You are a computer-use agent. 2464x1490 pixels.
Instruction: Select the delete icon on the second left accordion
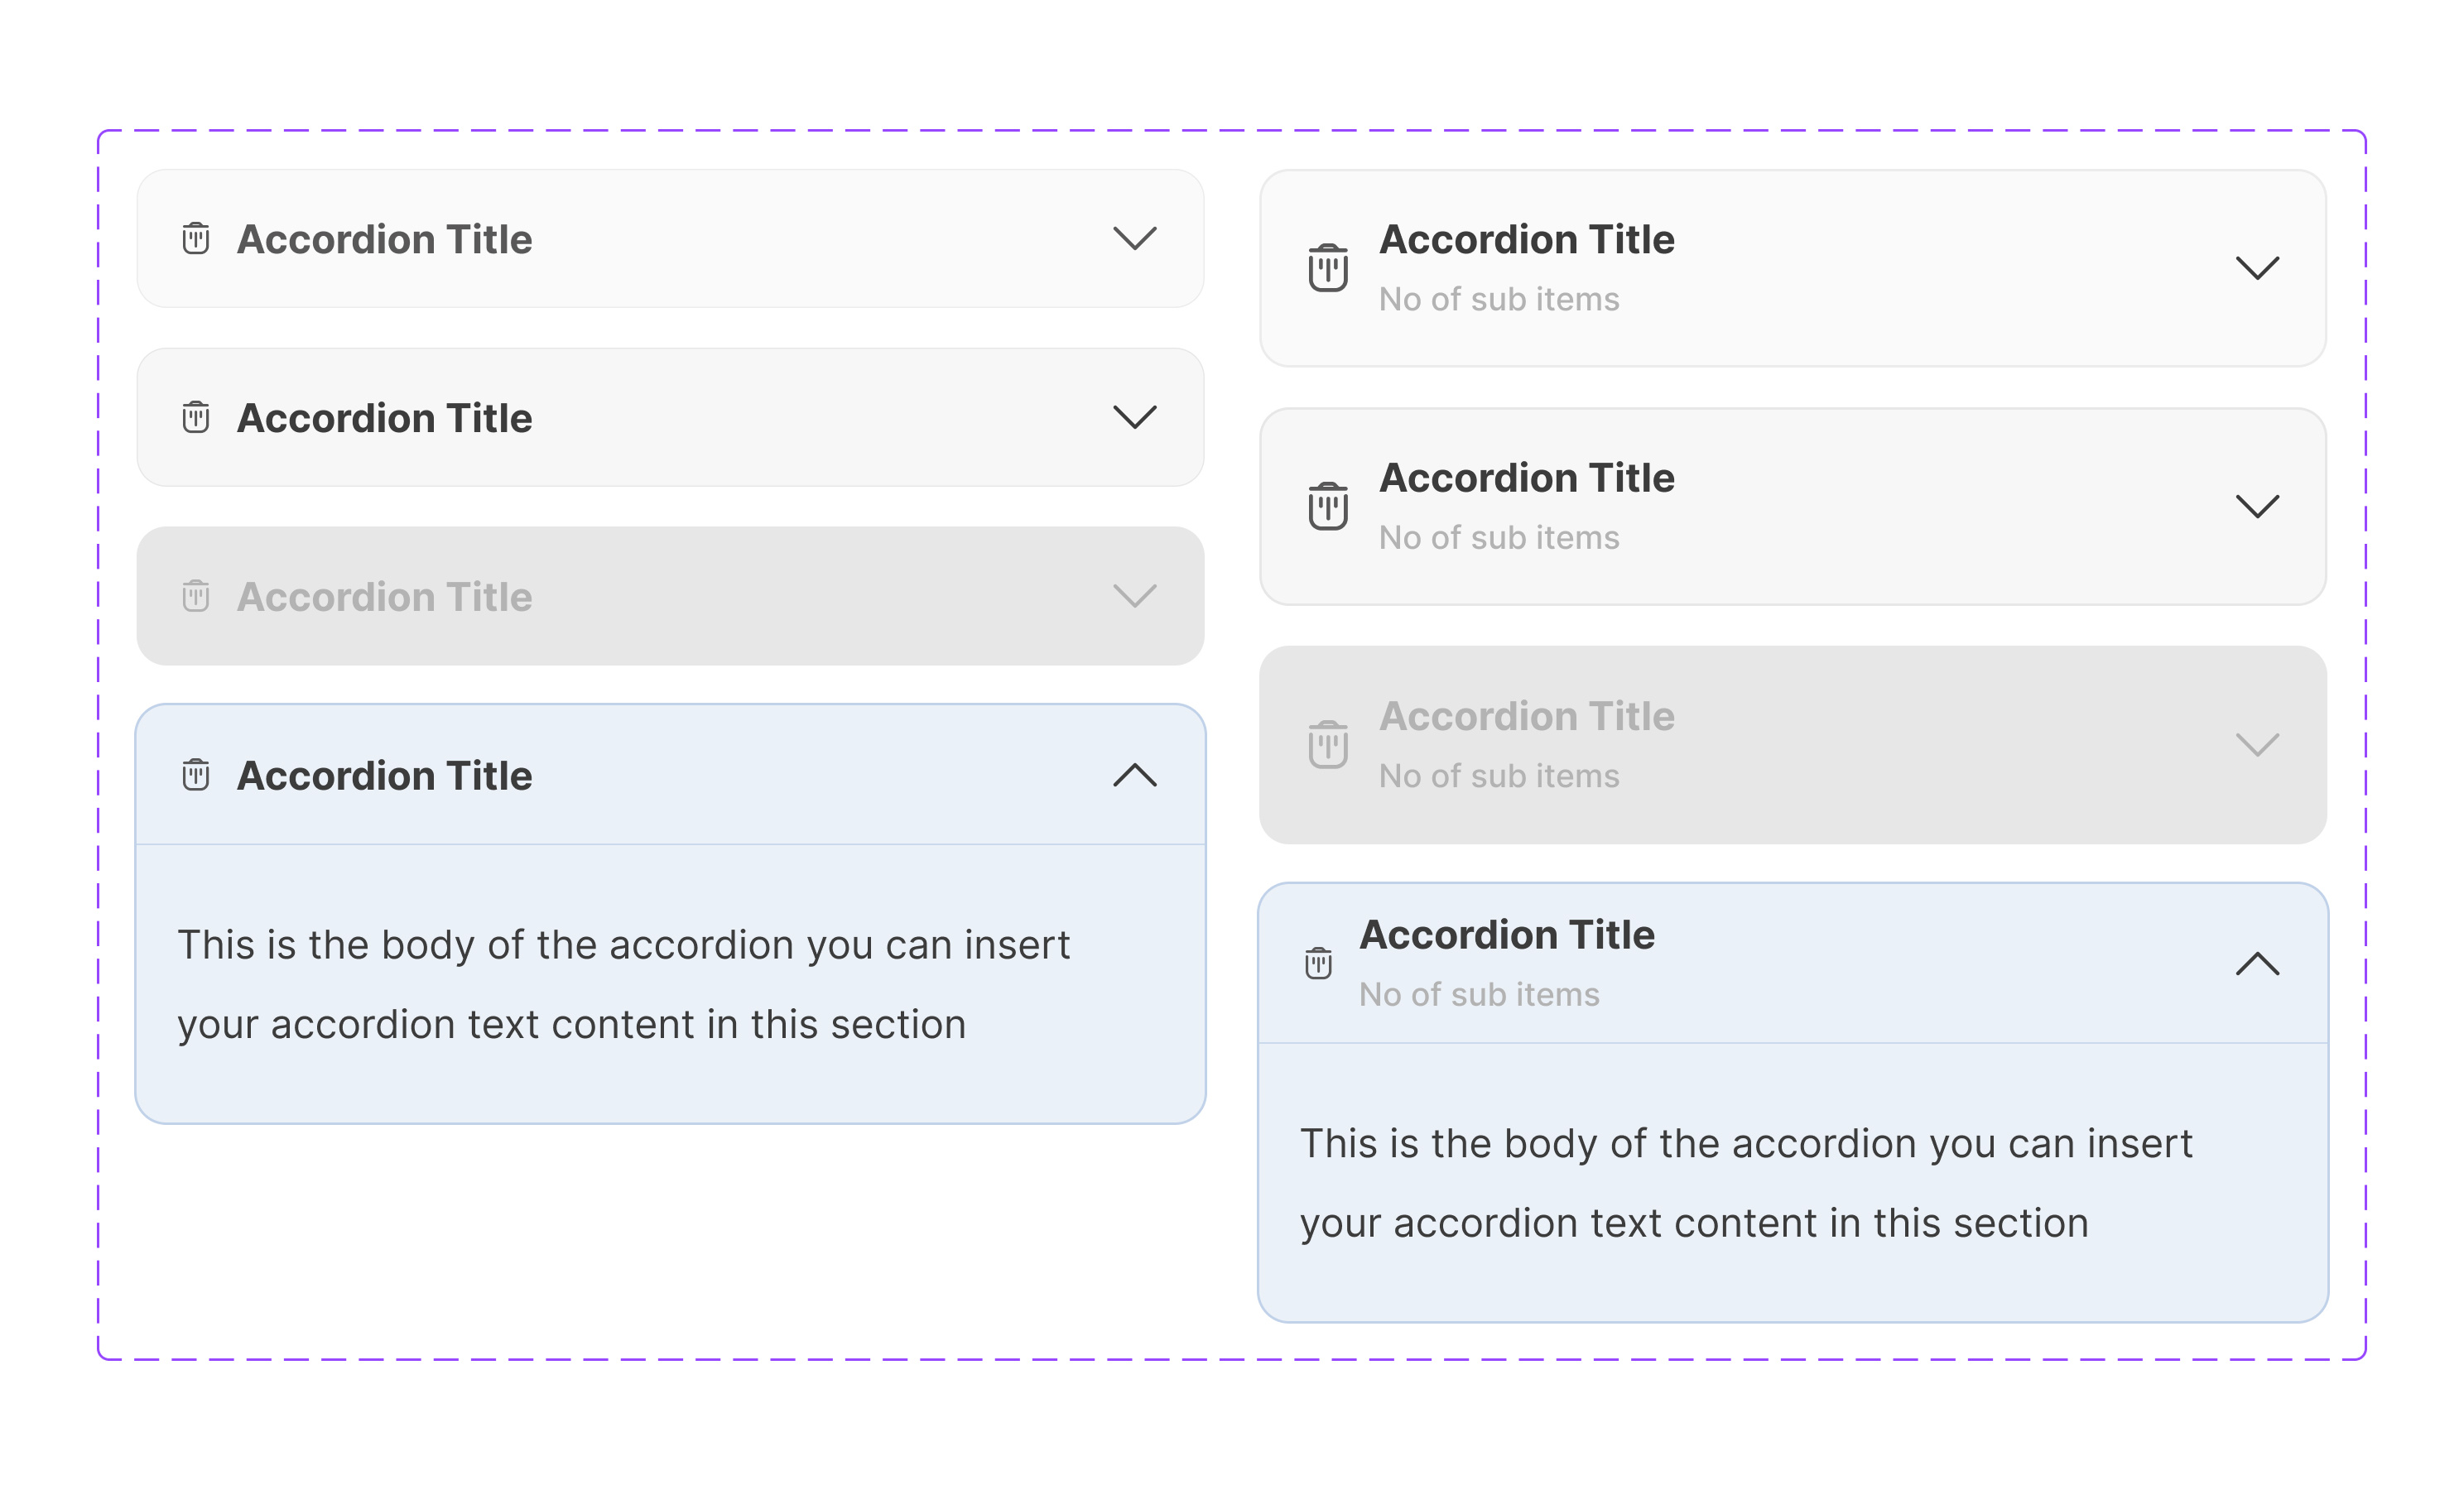tap(196, 418)
